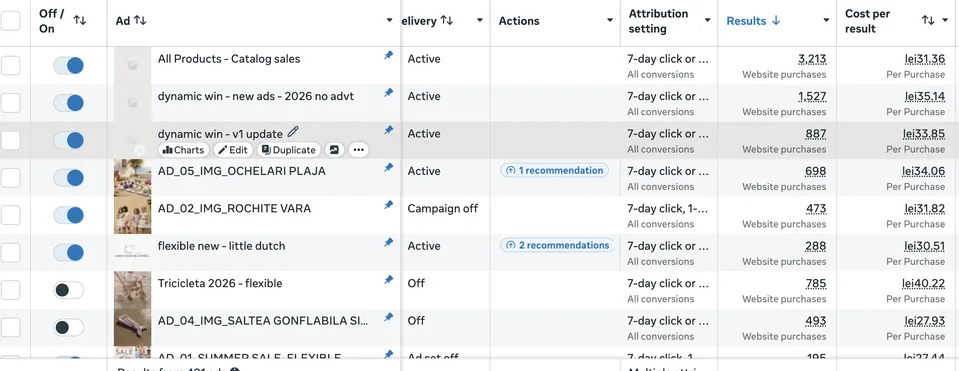The height and width of the screenshot is (371, 959).
Task: Sort by Delivery column arrows
Action: click(x=447, y=21)
